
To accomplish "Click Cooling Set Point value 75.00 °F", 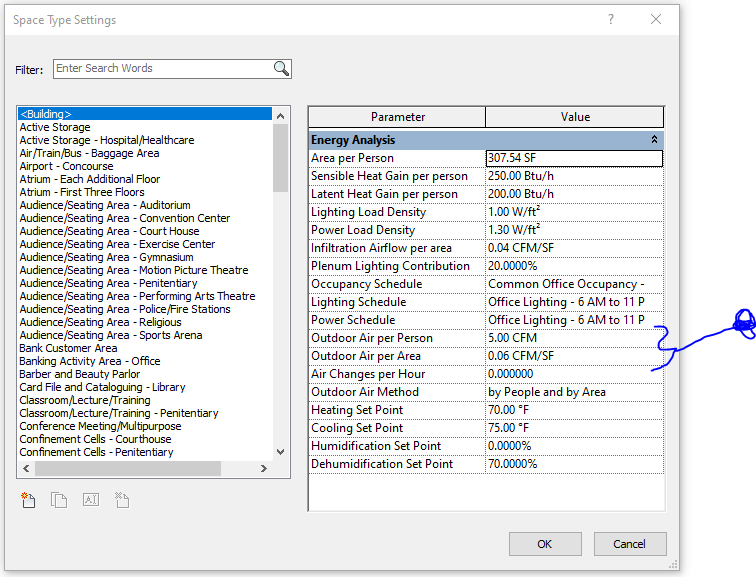I will tap(574, 428).
